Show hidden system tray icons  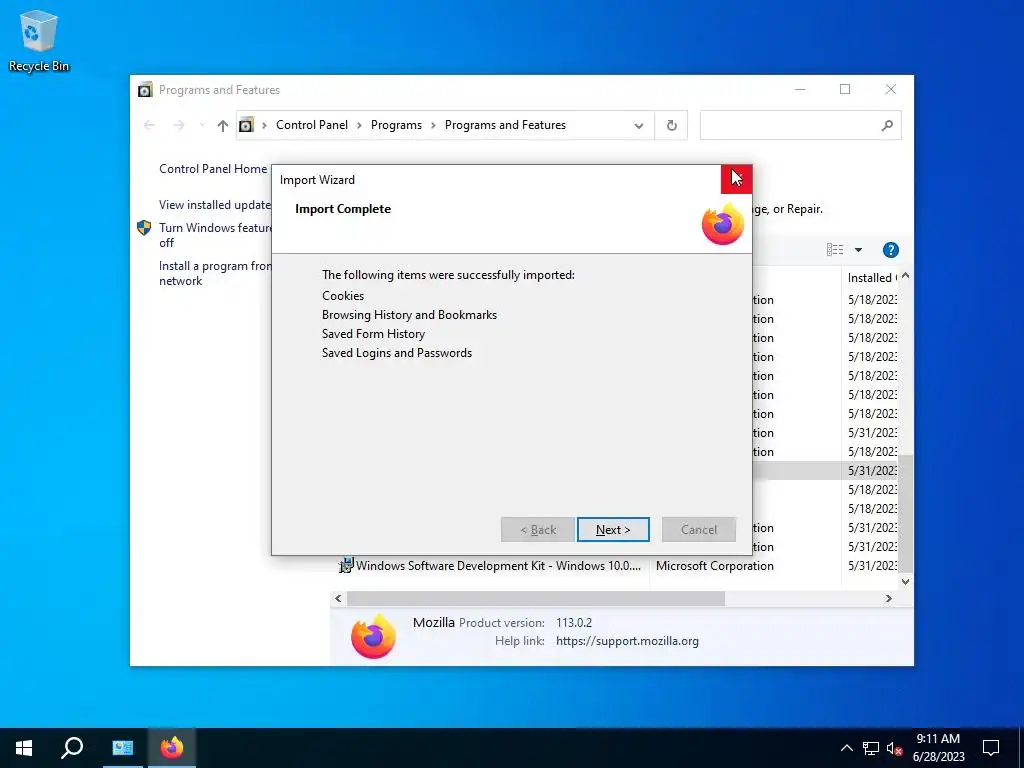[x=846, y=748]
